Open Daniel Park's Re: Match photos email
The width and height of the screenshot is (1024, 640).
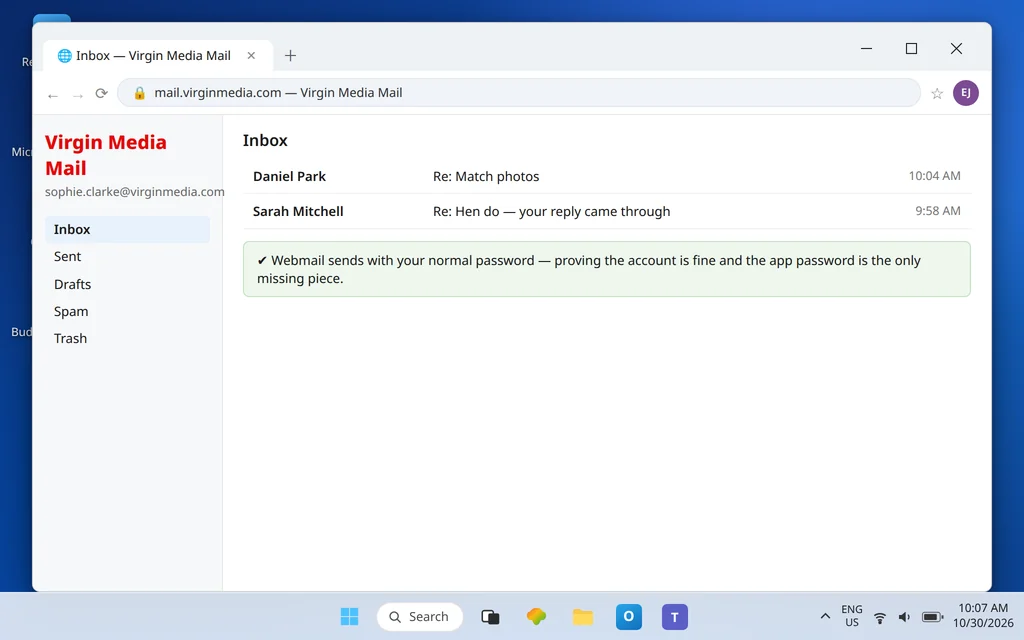607,176
